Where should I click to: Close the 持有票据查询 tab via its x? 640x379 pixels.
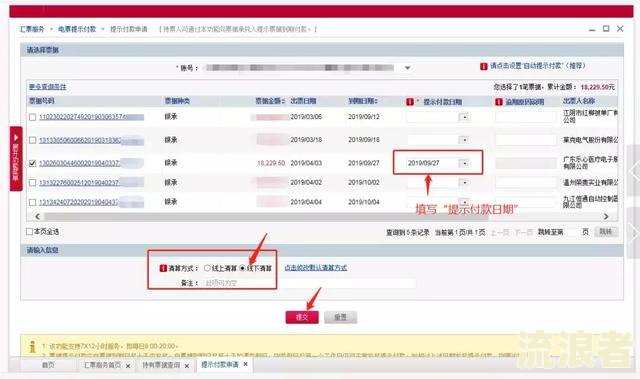pos(187,366)
